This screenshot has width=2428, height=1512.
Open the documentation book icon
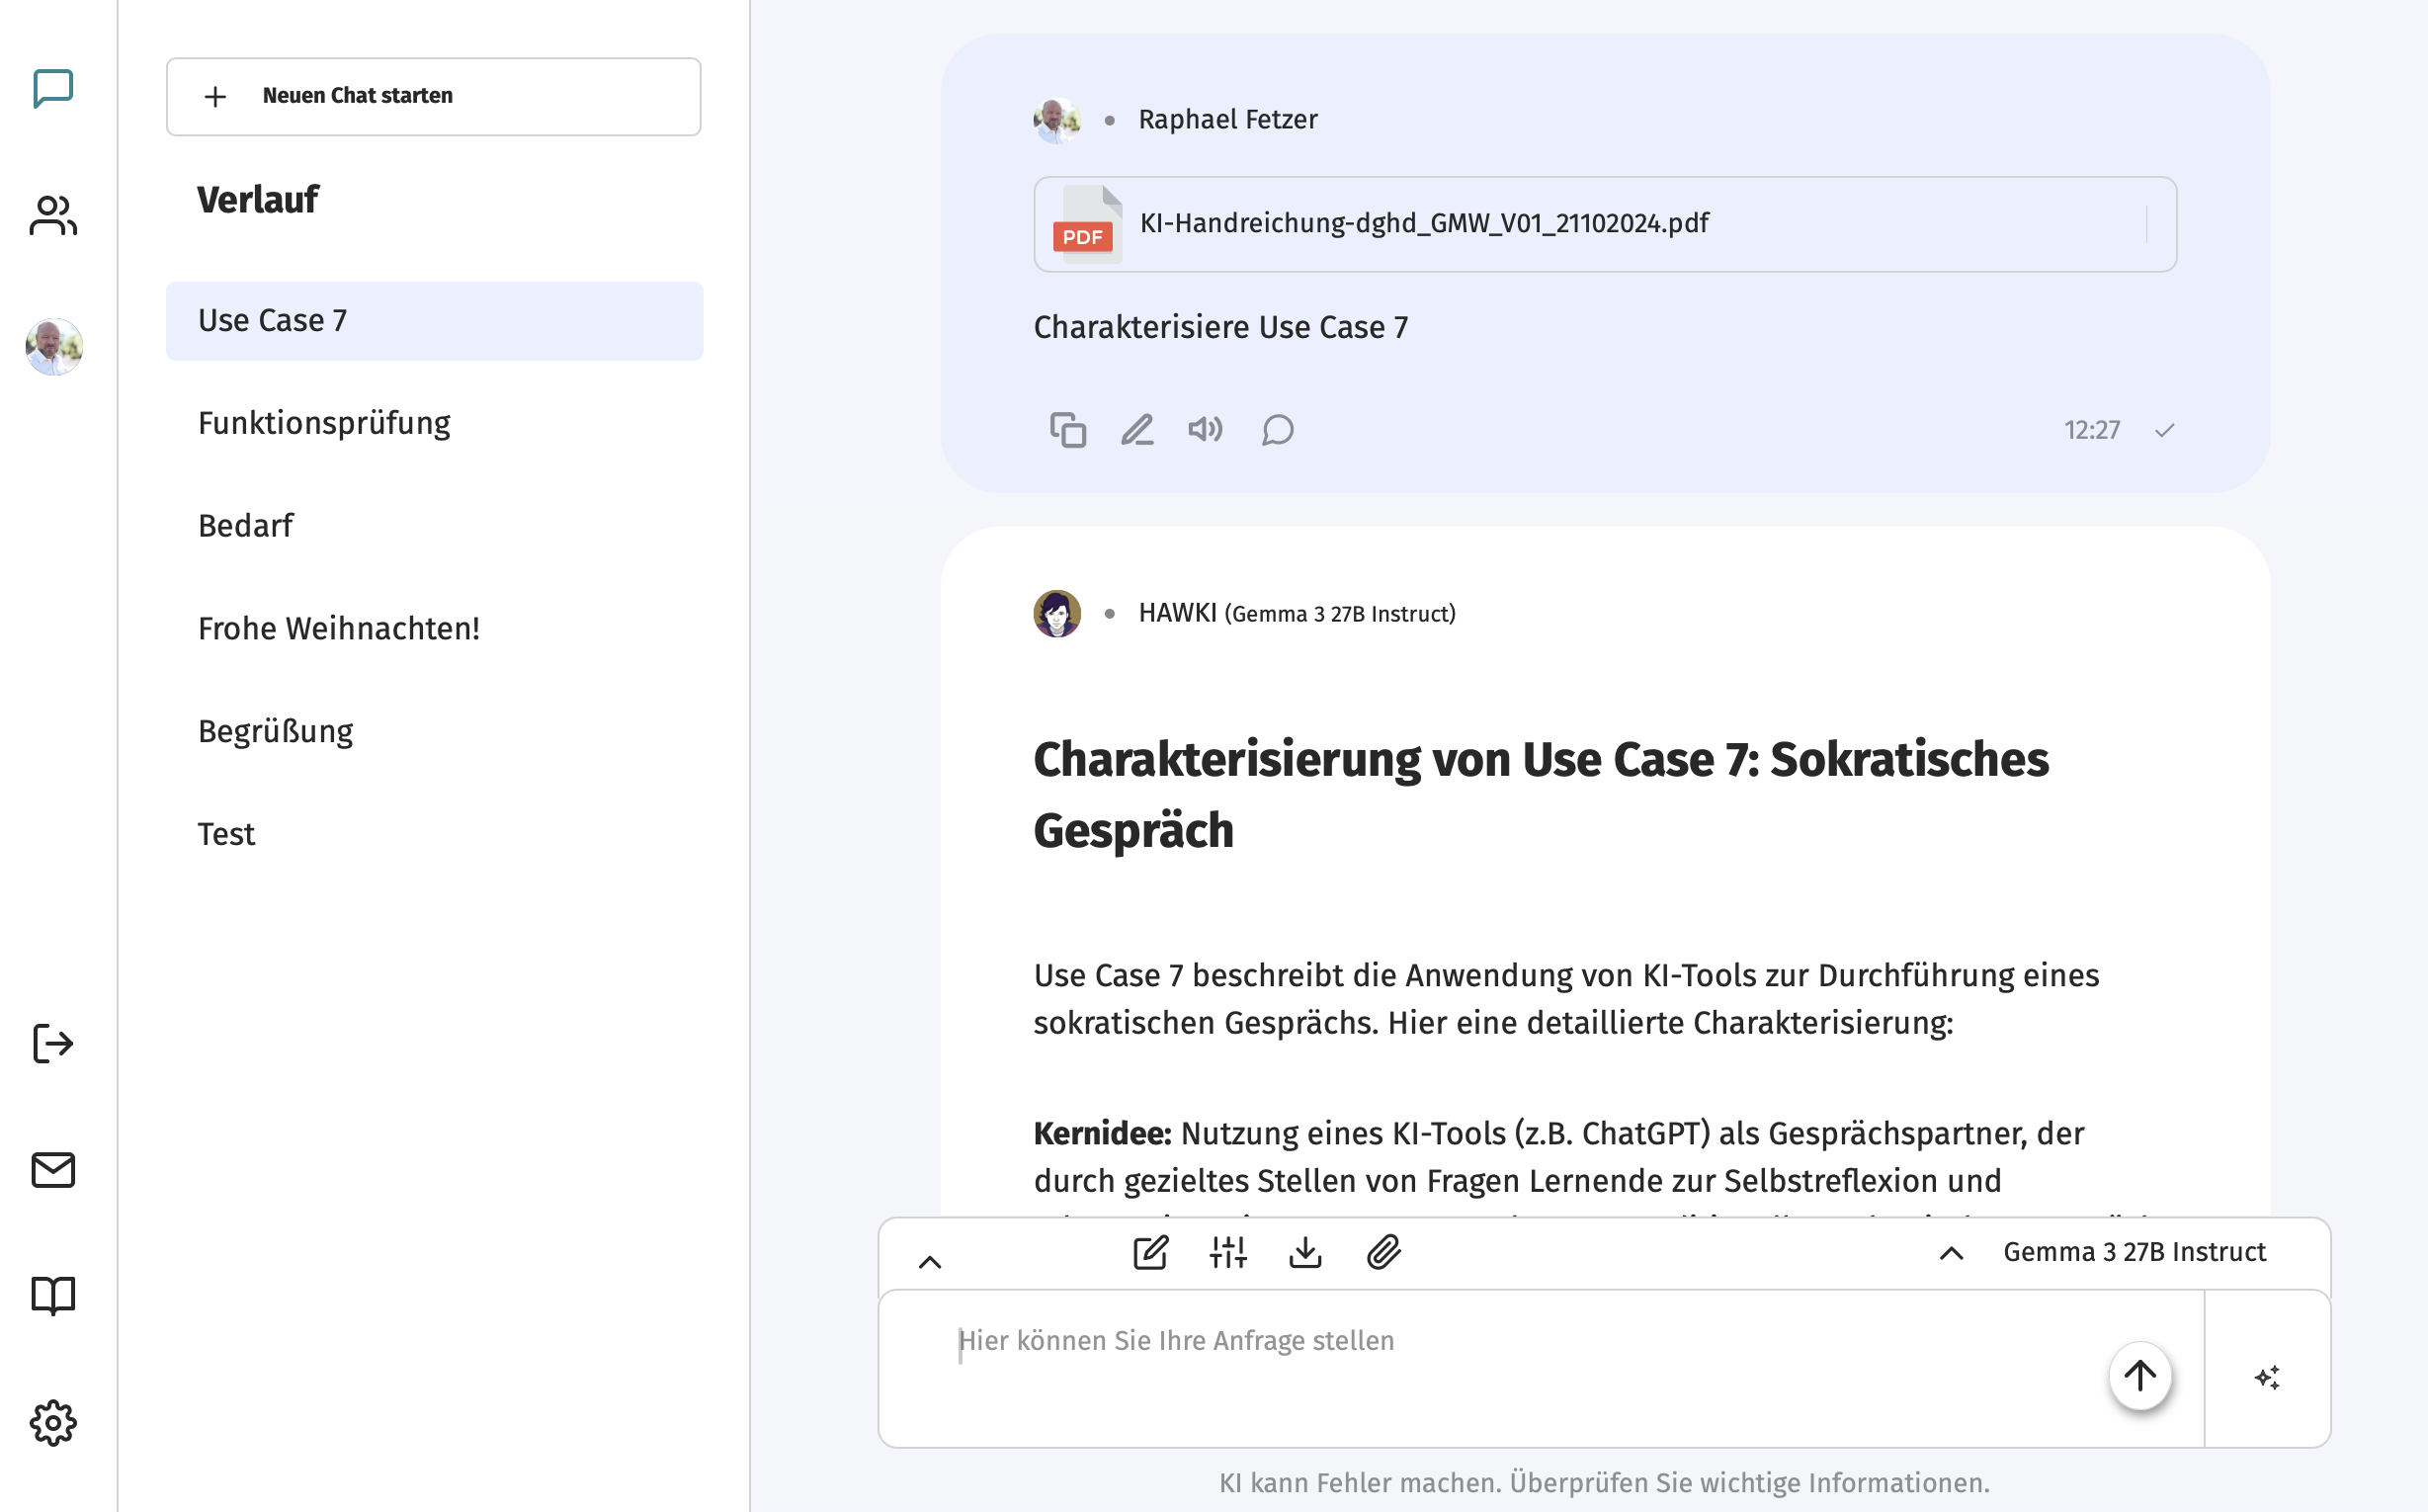tap(53, 1296)
